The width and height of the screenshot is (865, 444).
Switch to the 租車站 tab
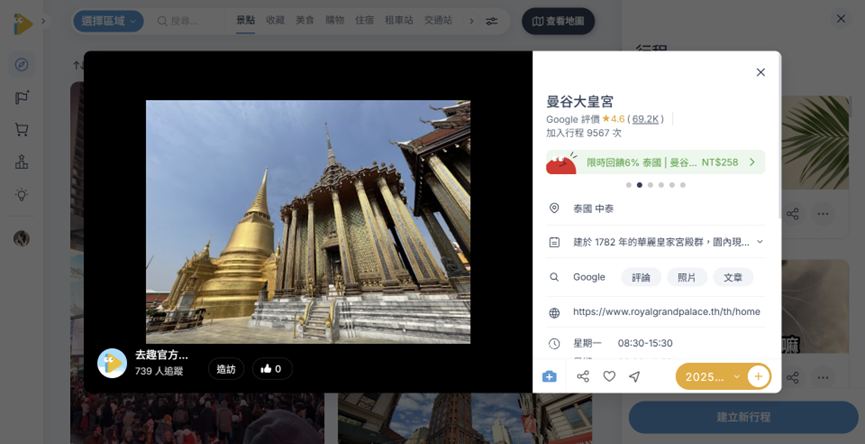tap(399, 20)
